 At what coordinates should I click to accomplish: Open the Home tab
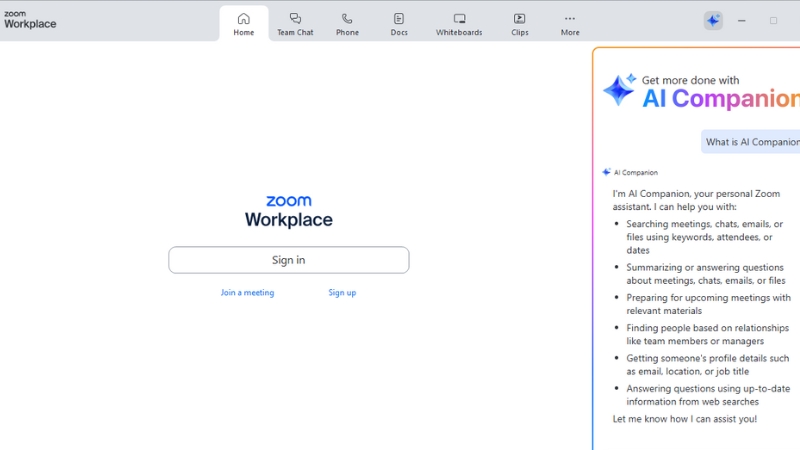[243, 24]
